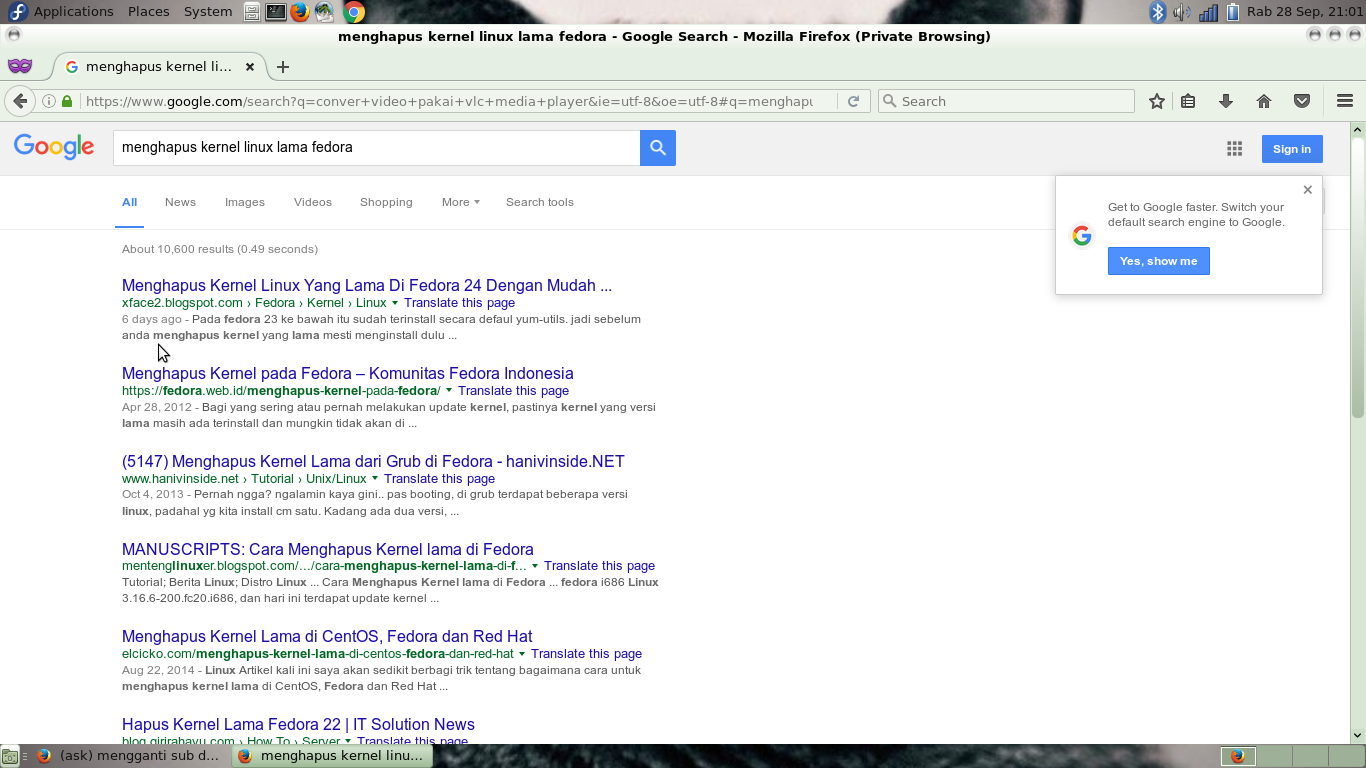
Task: Open the Bluetooth tray icon
Action: coord(1158,12)
